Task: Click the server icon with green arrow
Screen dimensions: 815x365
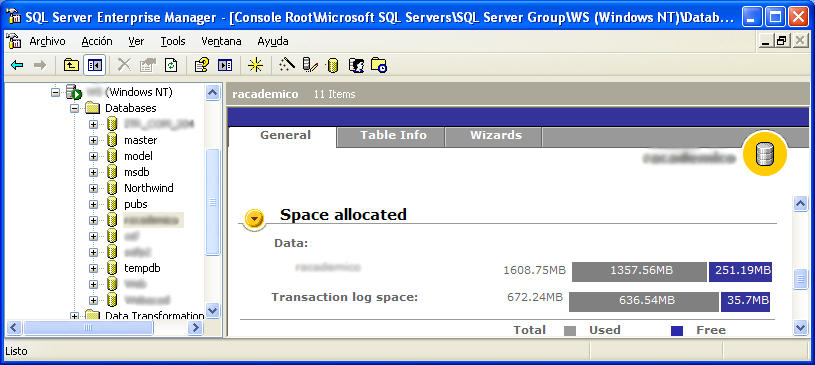Action: pos(74,93)
